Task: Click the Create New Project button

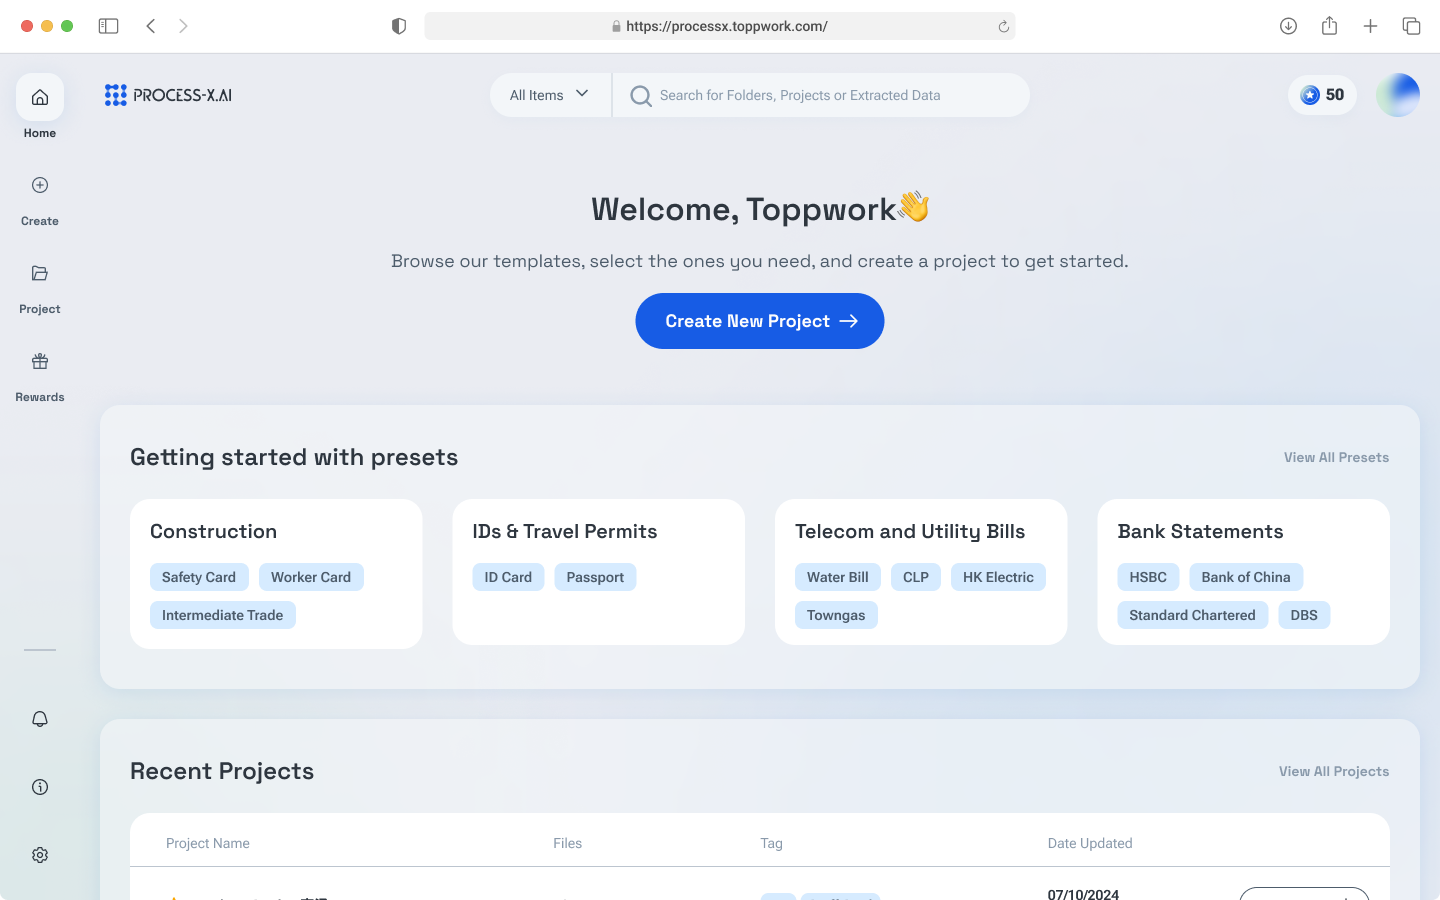Action: 760,321
